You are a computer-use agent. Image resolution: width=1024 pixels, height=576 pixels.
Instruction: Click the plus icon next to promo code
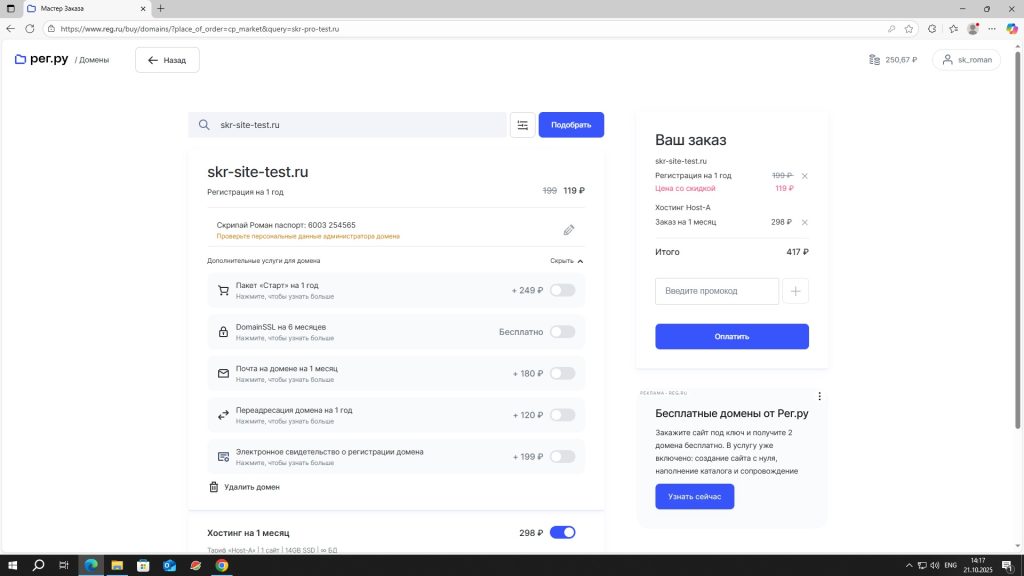[795, 291]
